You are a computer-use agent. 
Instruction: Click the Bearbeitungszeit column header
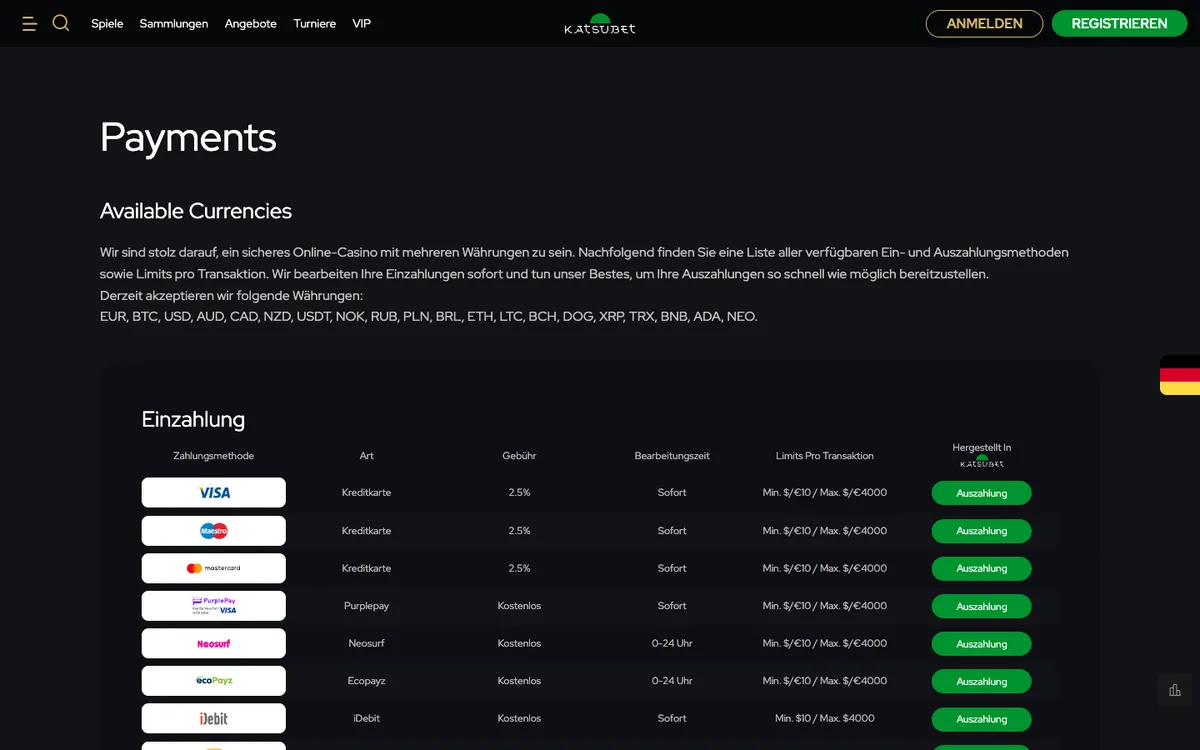pos(672,456)
